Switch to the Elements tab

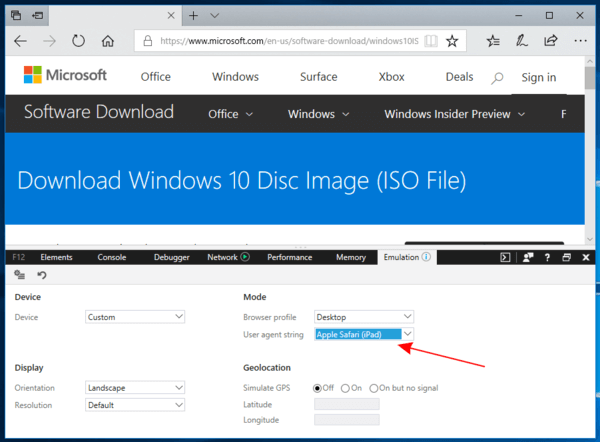tap(56, 258)
